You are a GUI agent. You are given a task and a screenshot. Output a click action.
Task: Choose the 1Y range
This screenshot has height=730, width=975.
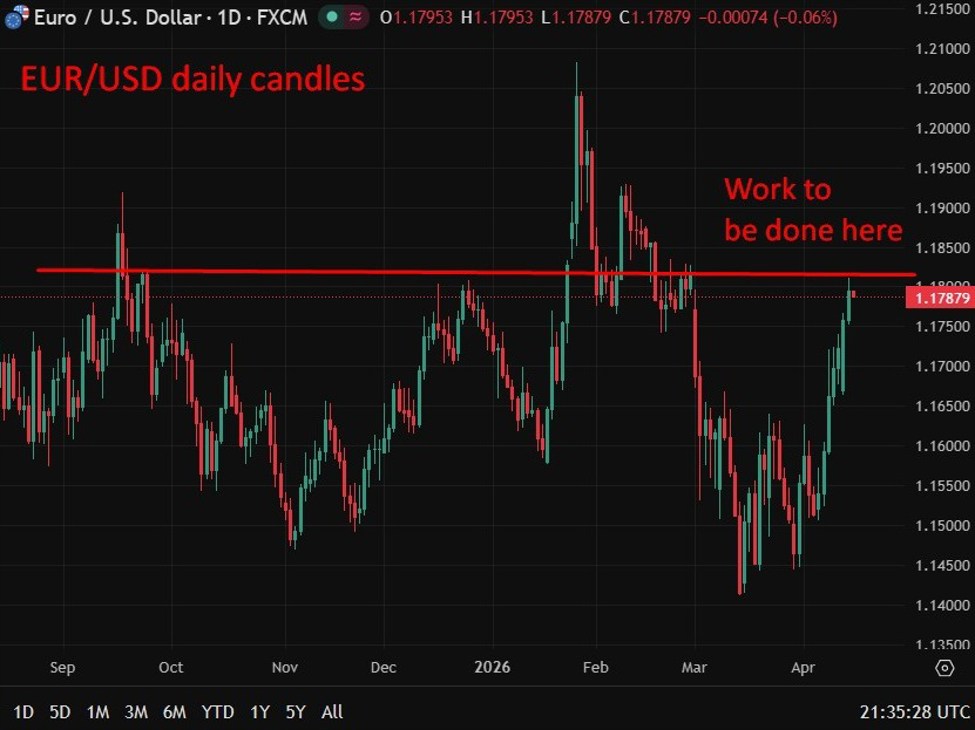[260, 712]
